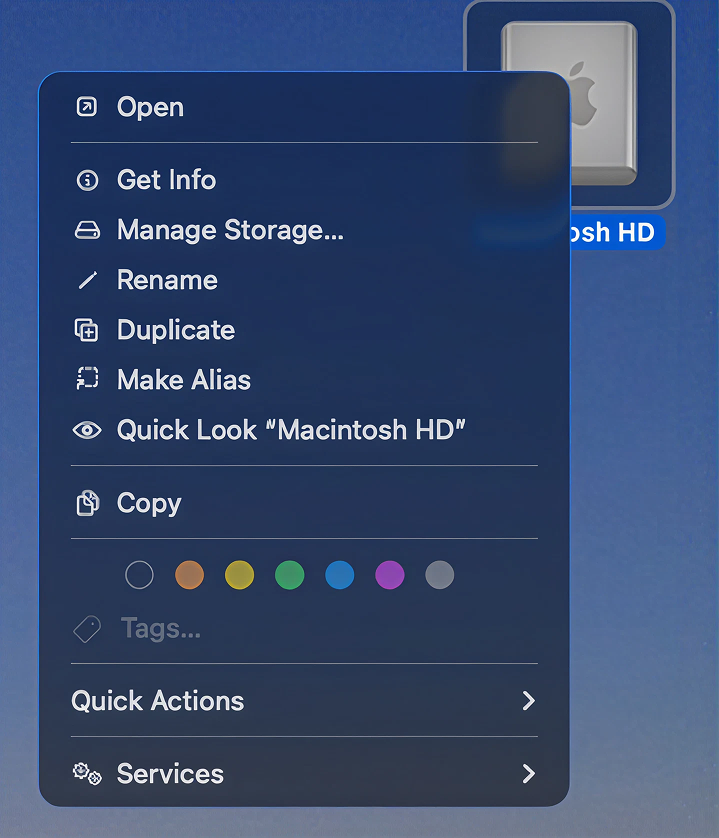This screenshot has height=838, width=719.
Task: Choose Copy from the context menu
Action: (304, 503)
